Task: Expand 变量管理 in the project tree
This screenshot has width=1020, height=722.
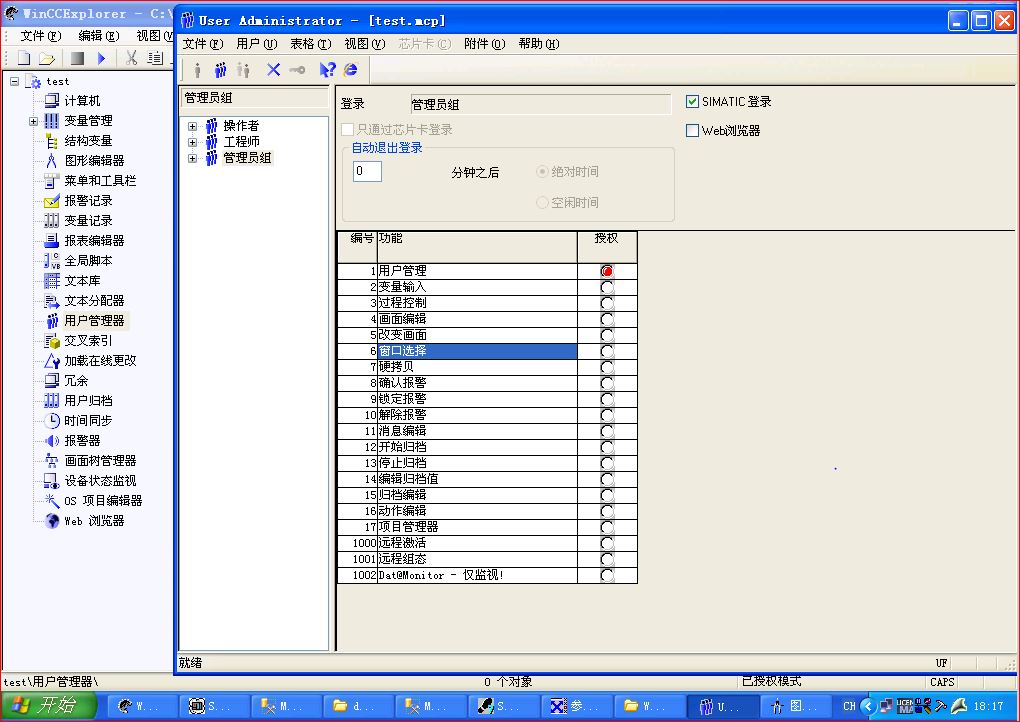Action: click(33, 121)
